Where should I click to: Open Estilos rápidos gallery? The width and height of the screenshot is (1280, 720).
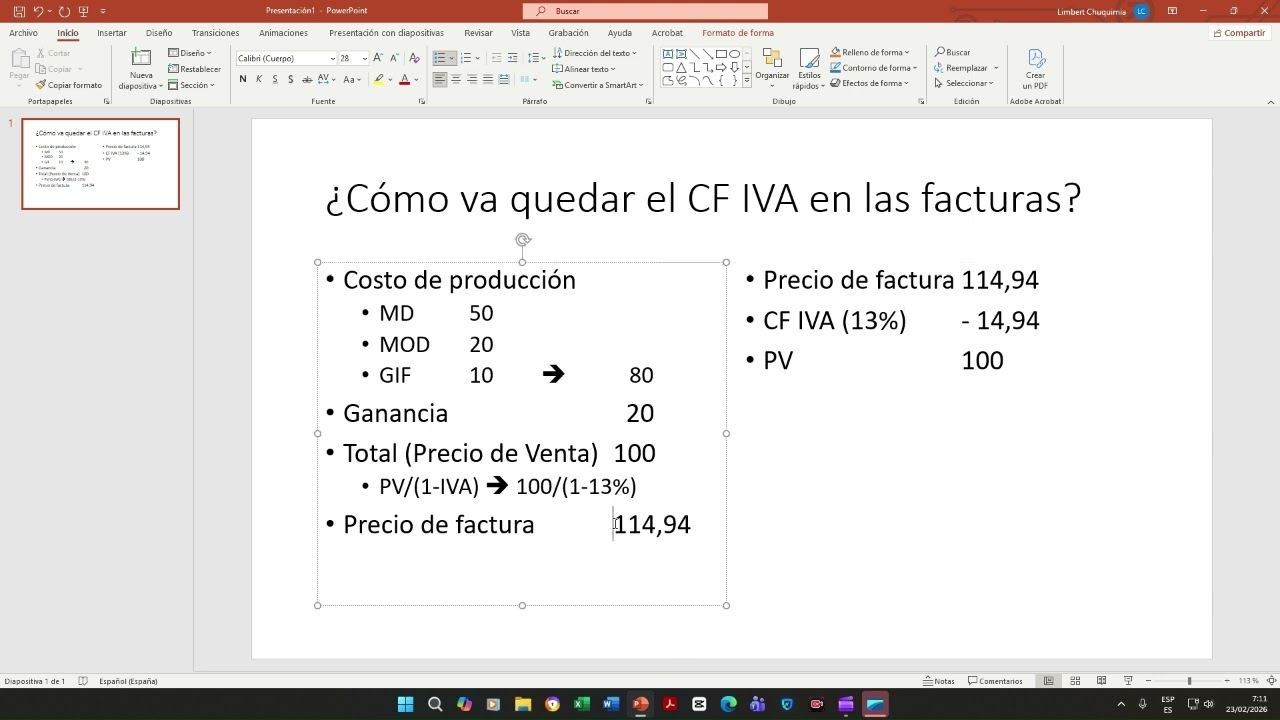[x=808, y=67]
